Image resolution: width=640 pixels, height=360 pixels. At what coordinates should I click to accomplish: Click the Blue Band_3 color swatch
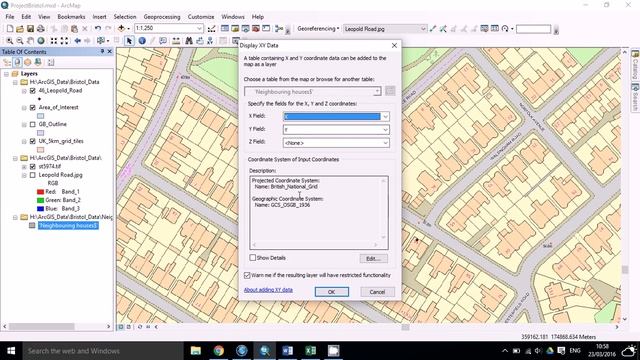[x=40, y=209]
